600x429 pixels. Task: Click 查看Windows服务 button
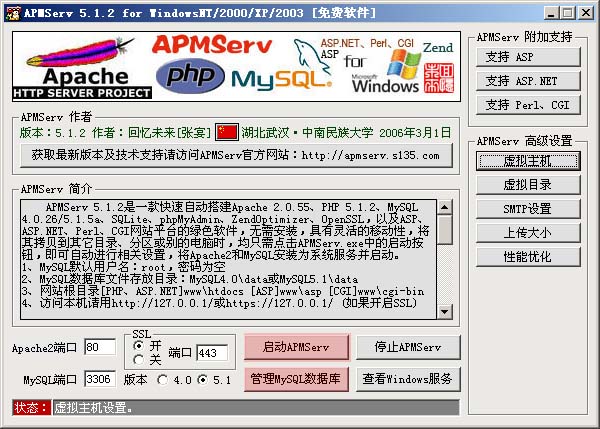[408, 379]
